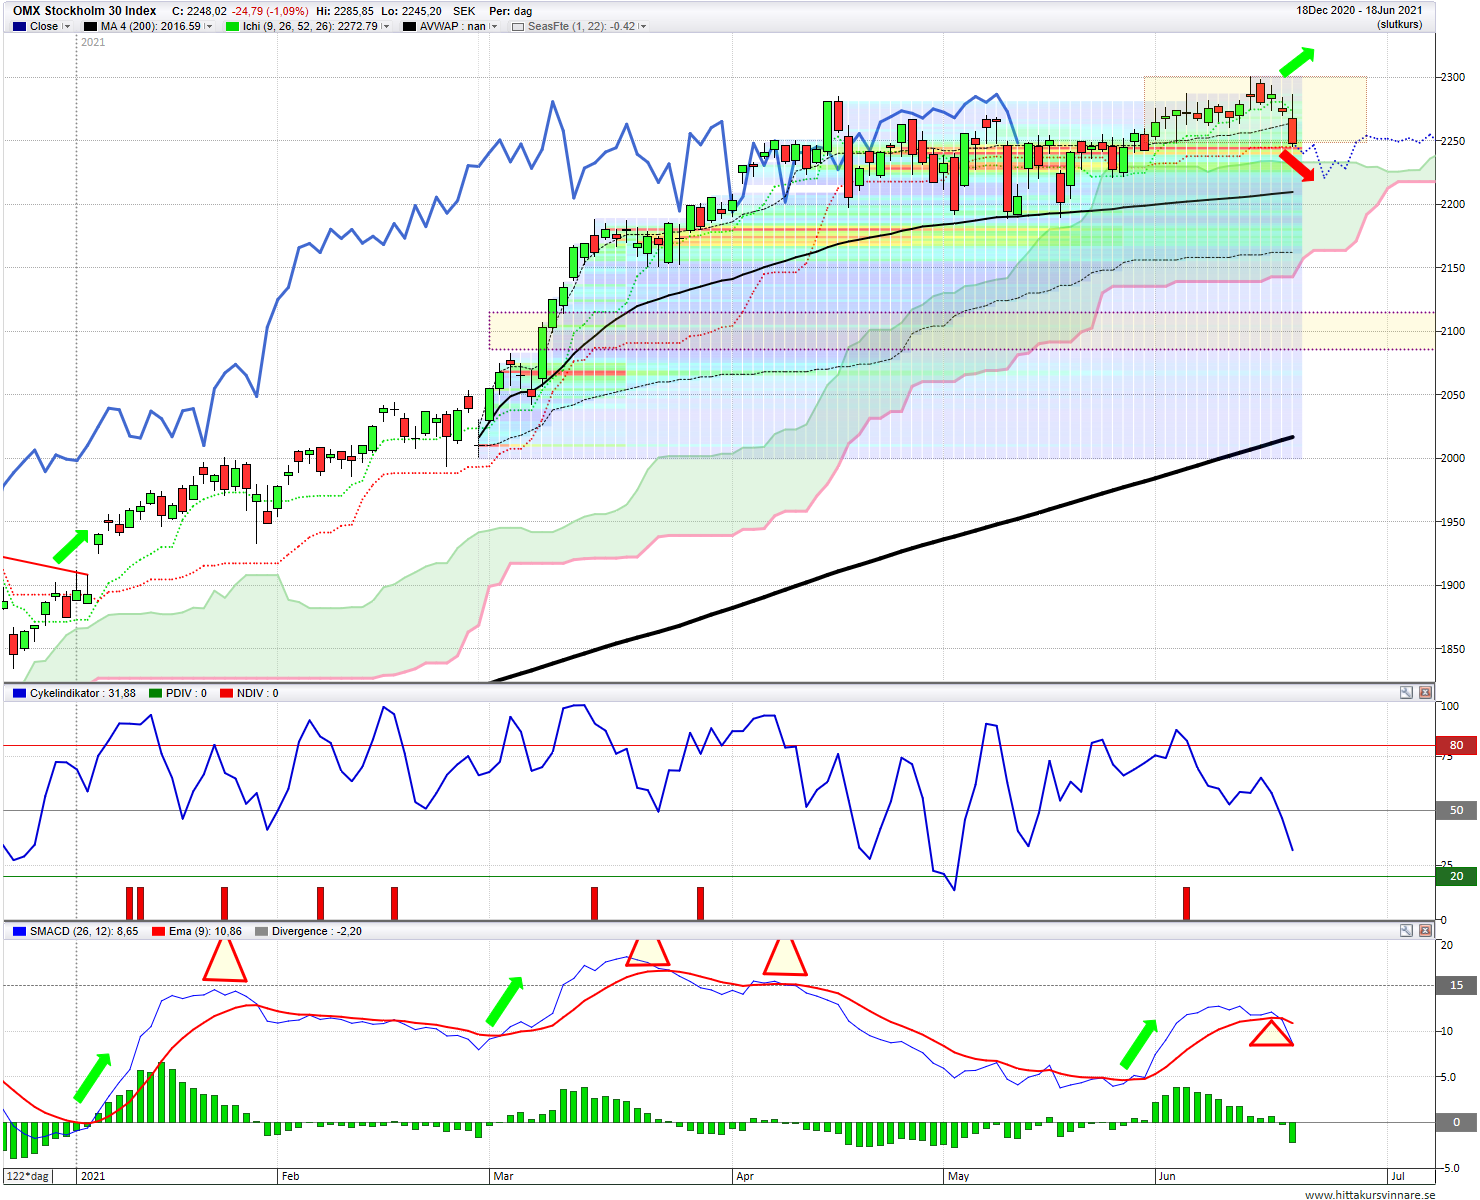Click the gray SeasFte color swatch
This screenshot has width=1480, height=1200.
(518, 27)
